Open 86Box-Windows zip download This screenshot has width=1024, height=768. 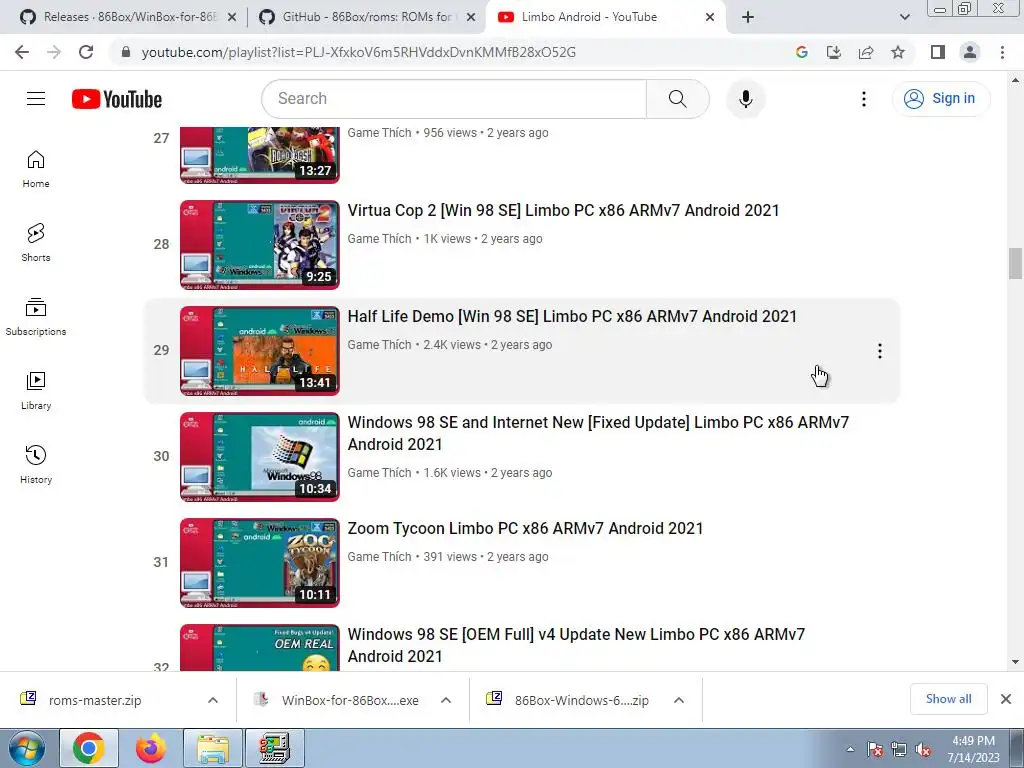581,700
